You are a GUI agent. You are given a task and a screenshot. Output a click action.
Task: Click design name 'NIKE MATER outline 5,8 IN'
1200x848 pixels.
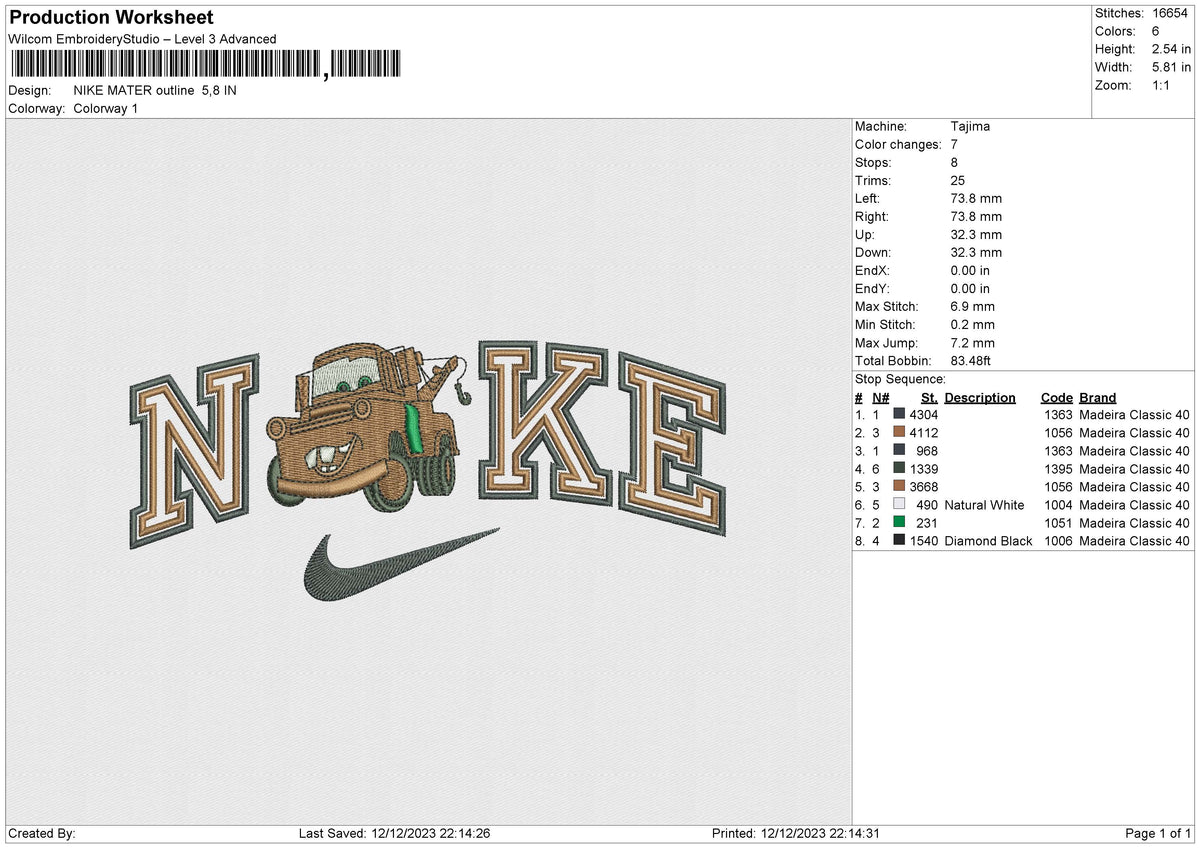coord(155,90)
